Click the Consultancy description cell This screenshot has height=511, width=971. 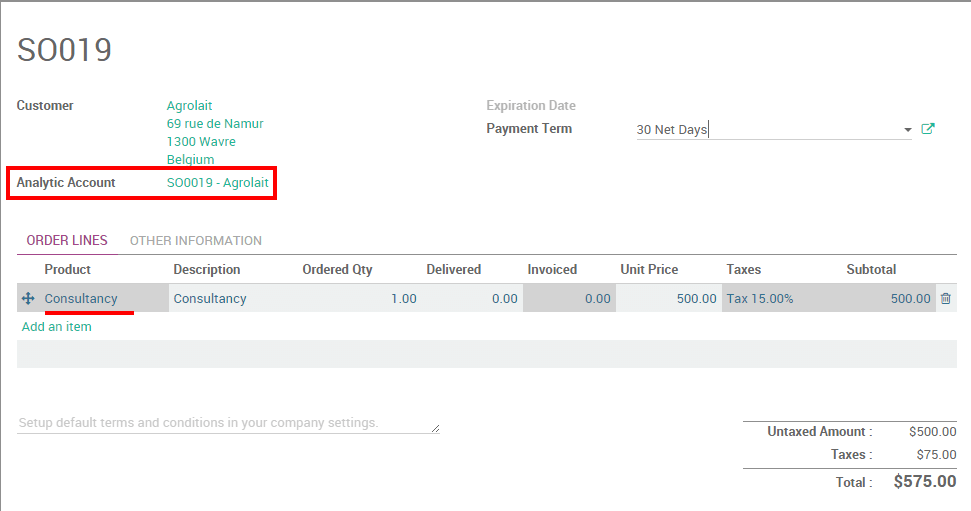click(x=233, y=299)
